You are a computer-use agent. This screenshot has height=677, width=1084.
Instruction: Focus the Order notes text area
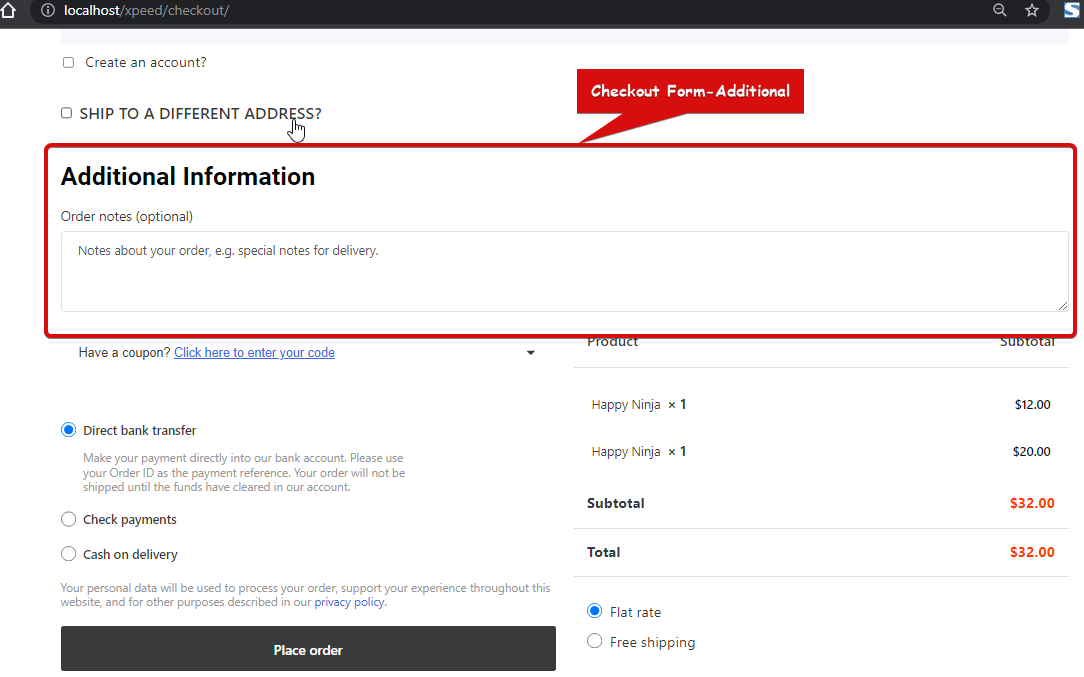point(564,271)
